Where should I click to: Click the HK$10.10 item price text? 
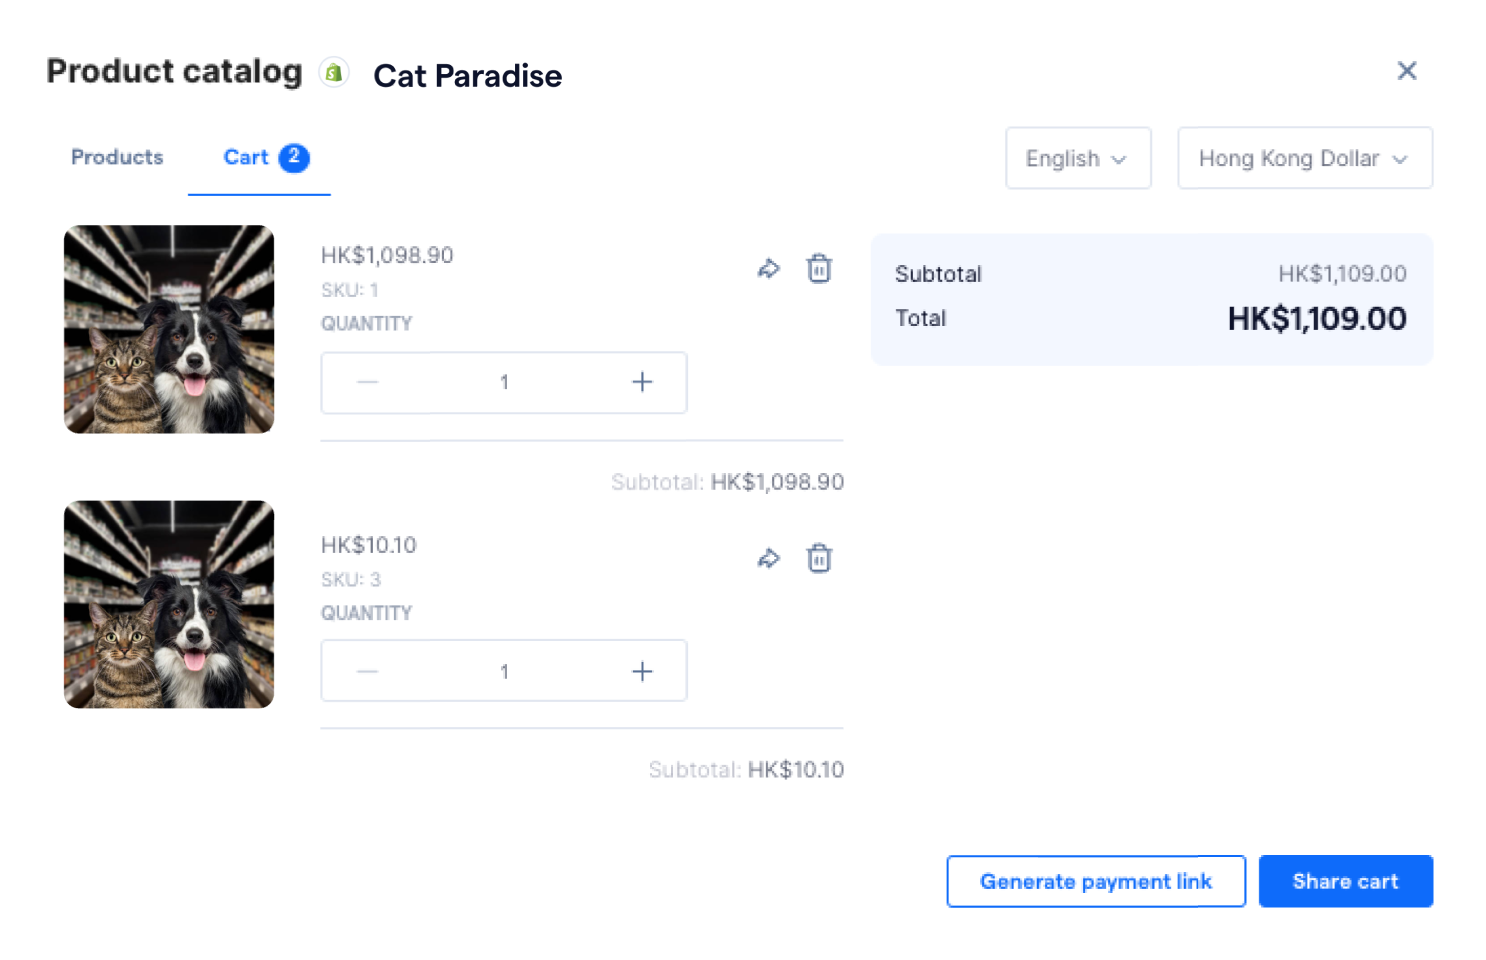(x=369, y=545)
